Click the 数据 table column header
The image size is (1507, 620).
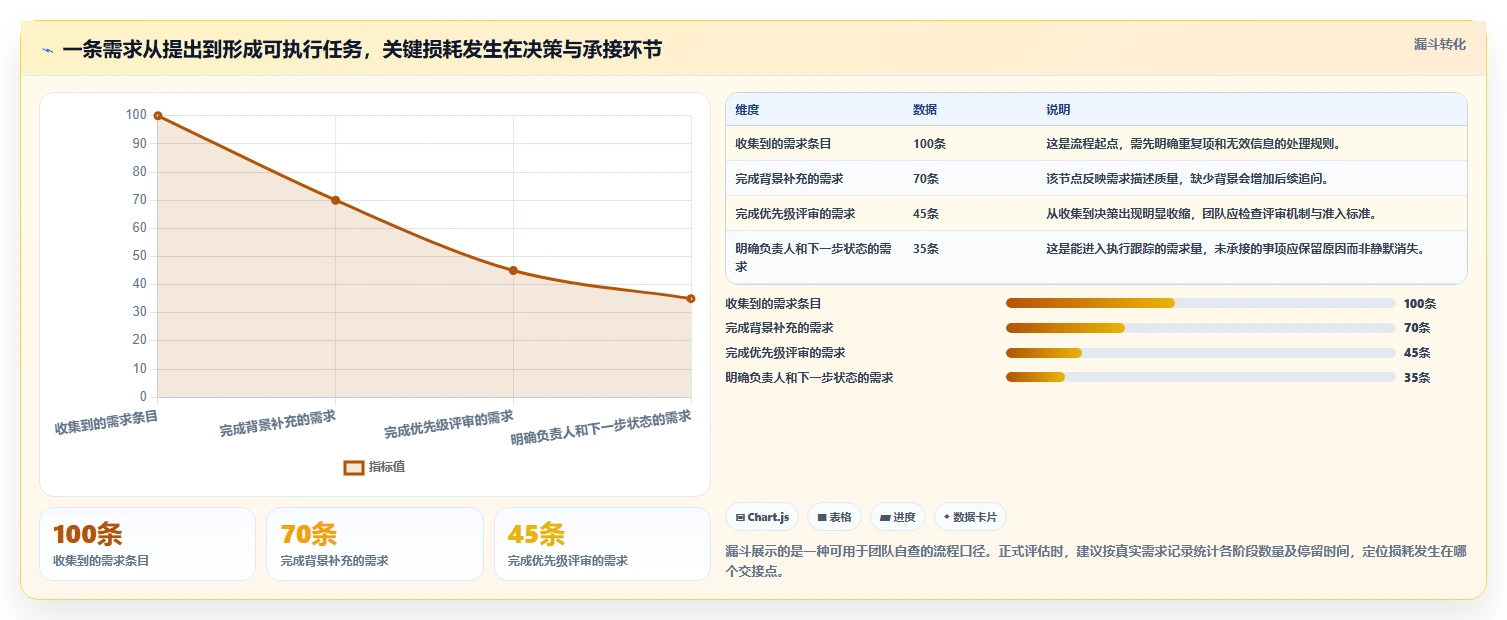[925, 110]
